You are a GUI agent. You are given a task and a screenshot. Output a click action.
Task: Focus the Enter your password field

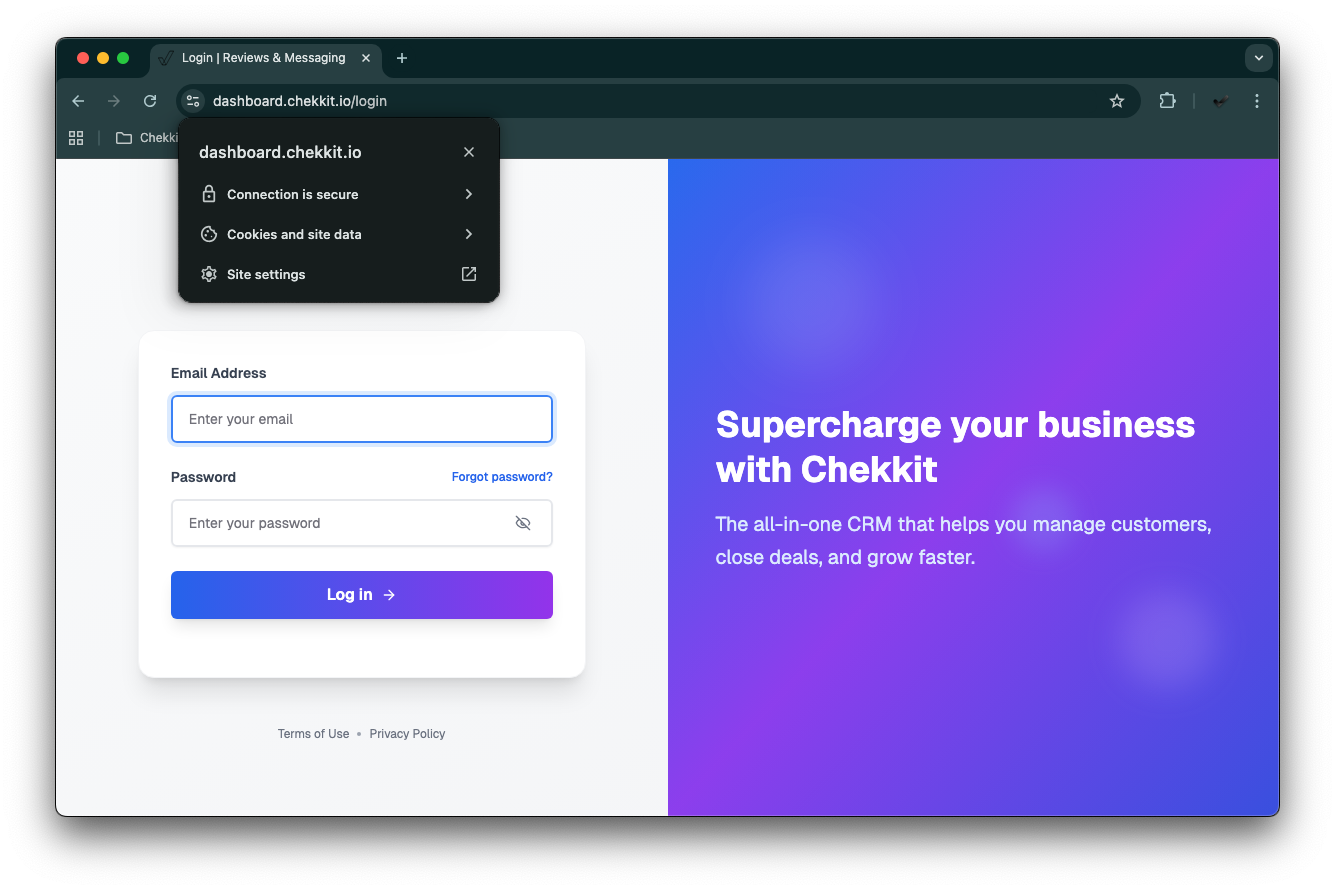(362, 523)
